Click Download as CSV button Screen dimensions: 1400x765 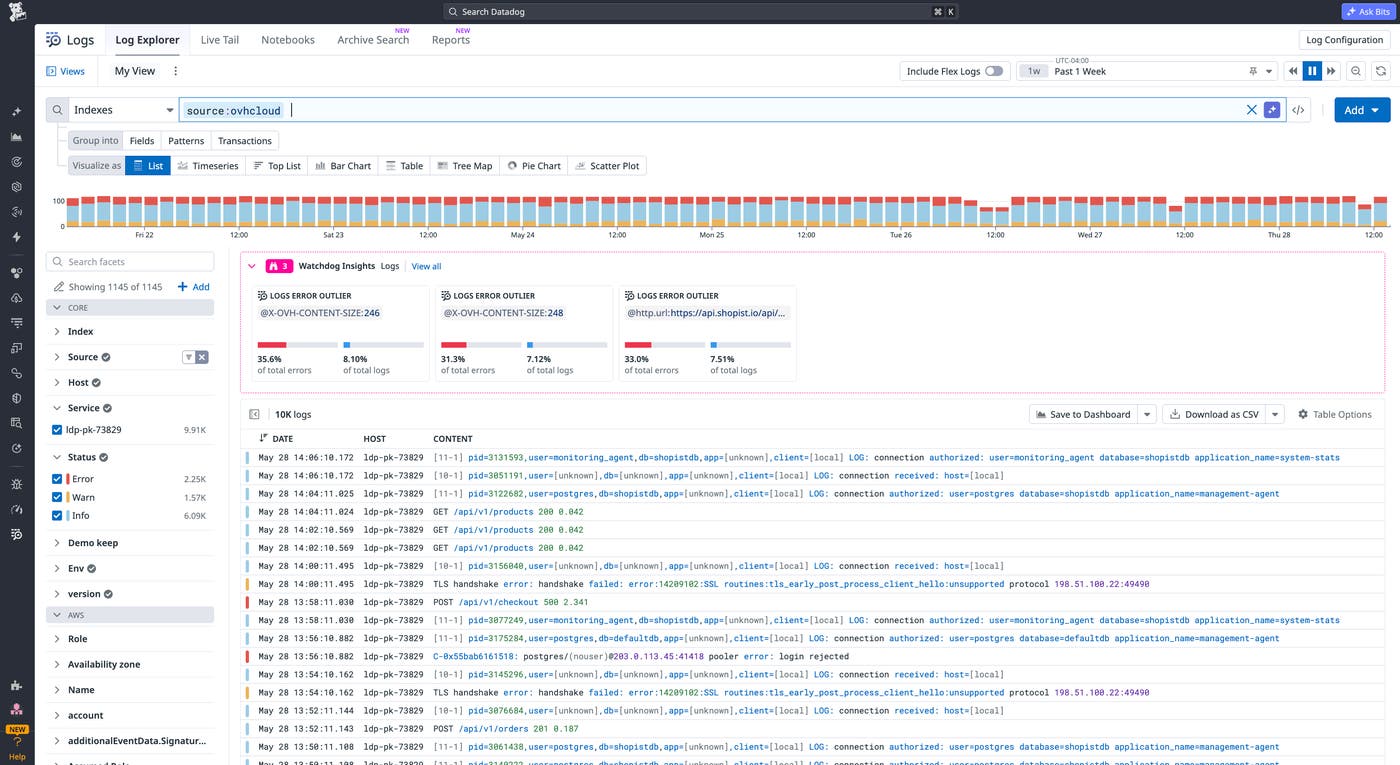pyautogui.click(x=1215, y=414)
